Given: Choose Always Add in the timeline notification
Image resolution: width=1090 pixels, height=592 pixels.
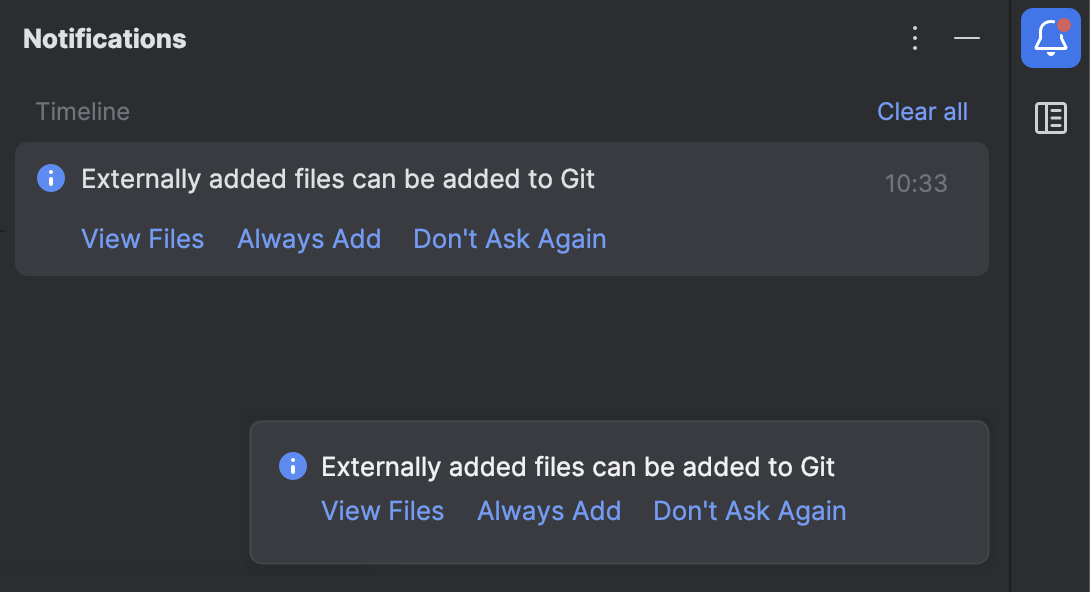Looking at the screenshot, I should click(x=308, y=238).
